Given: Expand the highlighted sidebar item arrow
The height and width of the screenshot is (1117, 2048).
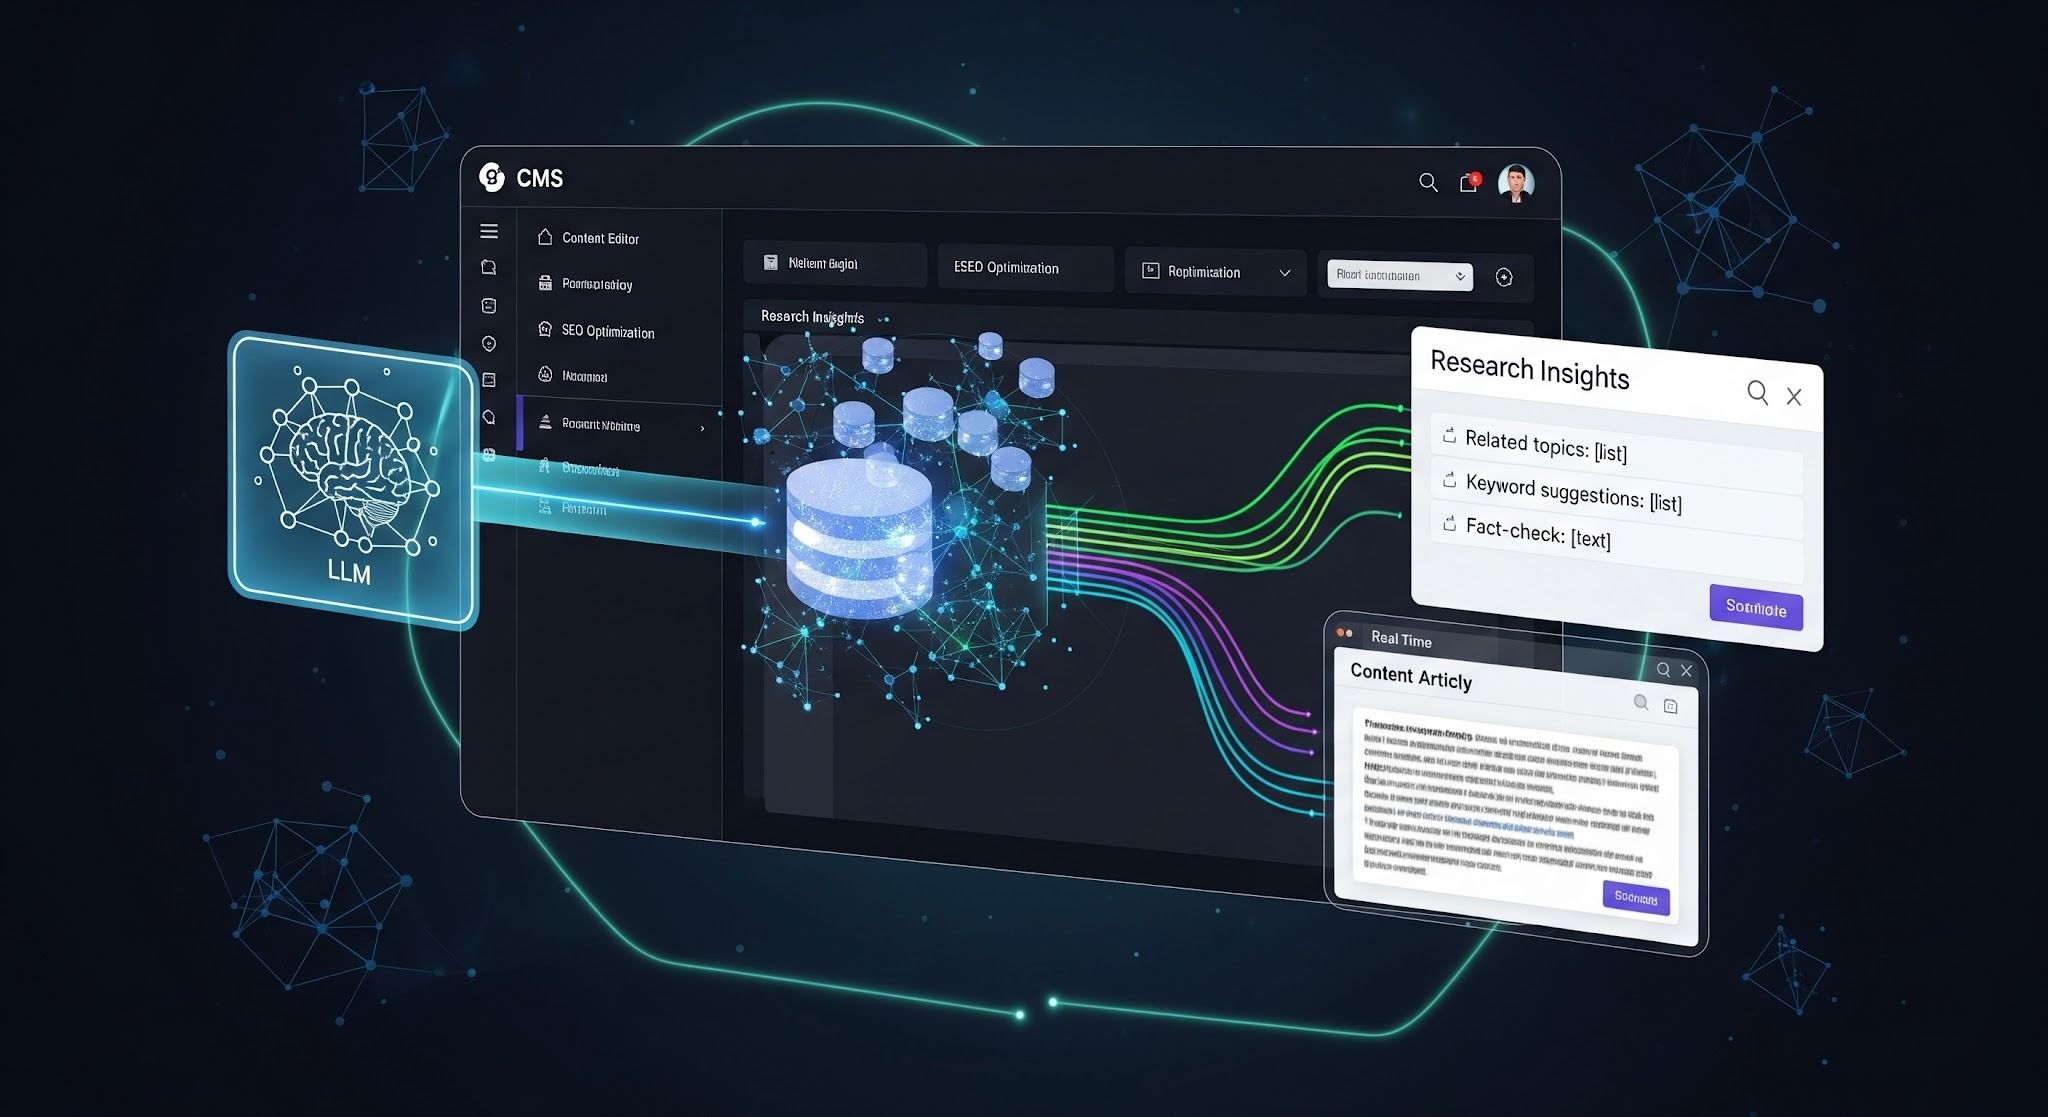Looking at the screenshot, I should click(703, 428).
